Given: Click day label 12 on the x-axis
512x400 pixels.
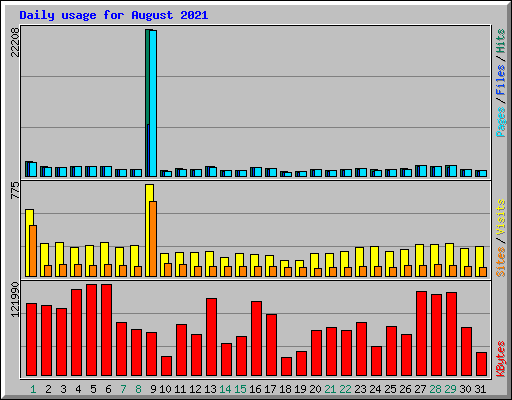Looking at the screenshot, I should pos(195,389).
